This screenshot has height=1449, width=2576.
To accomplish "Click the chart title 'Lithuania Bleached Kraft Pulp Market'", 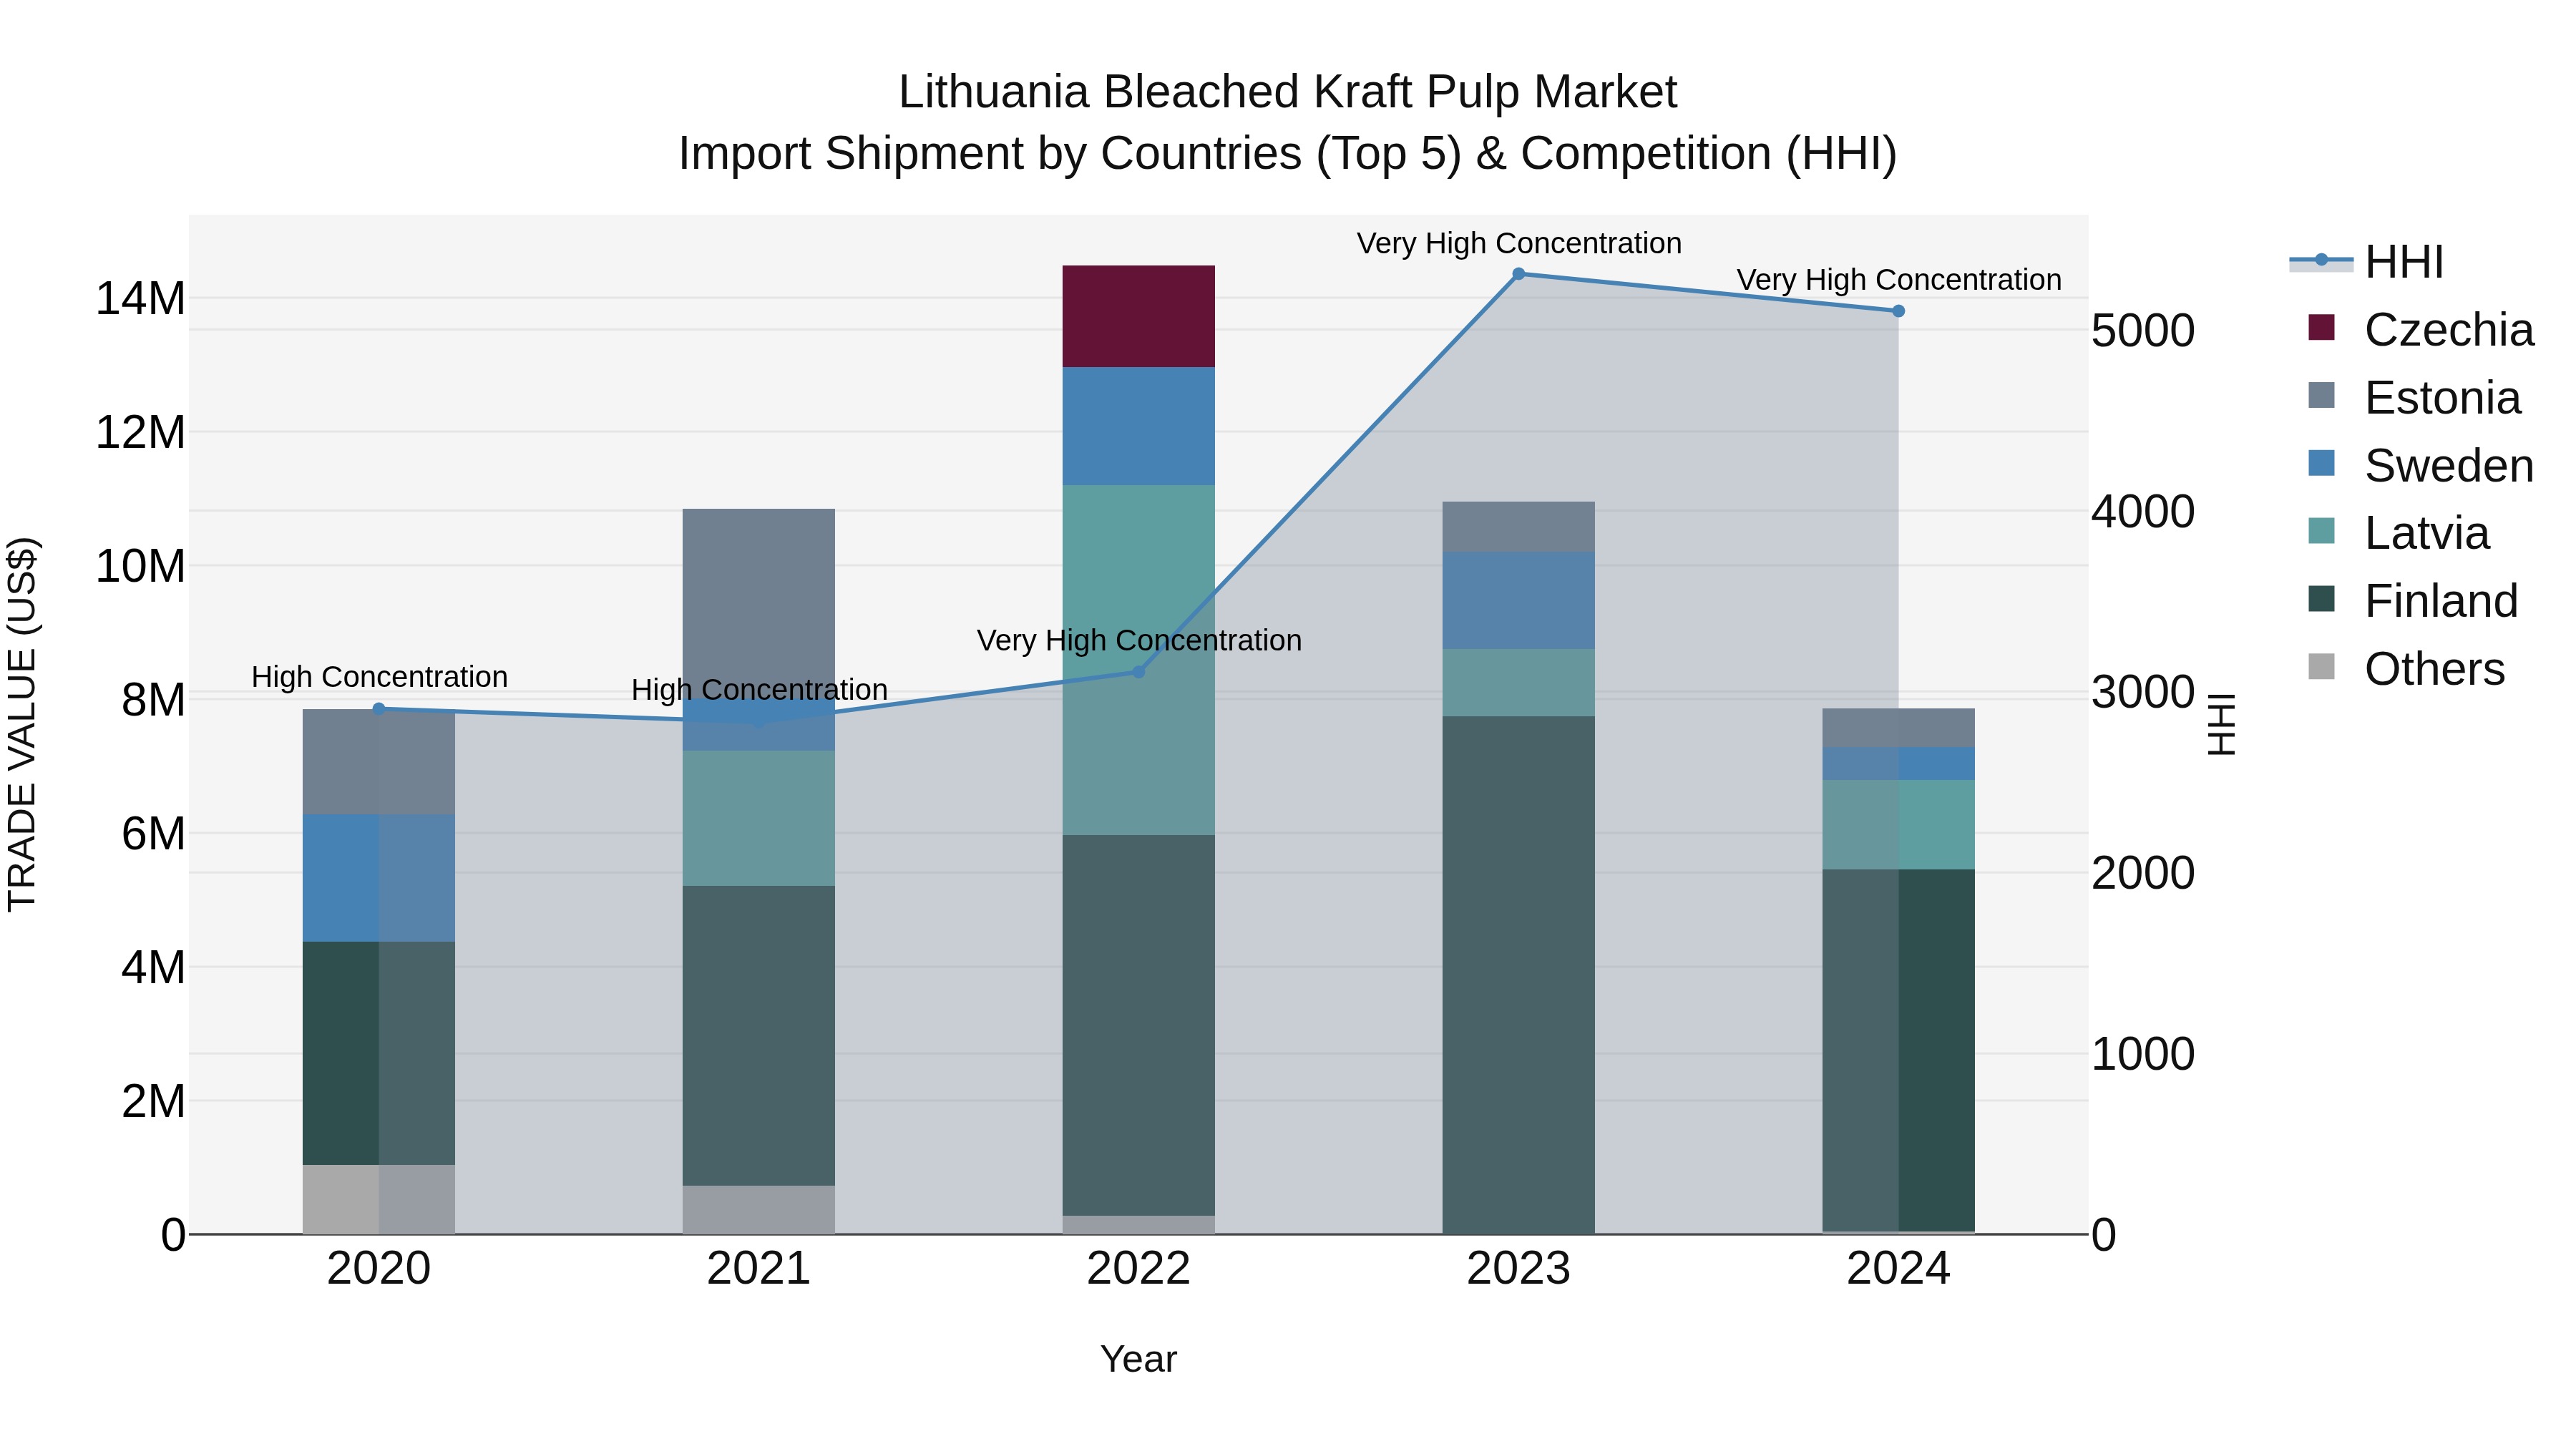I will click(1287, 92).
